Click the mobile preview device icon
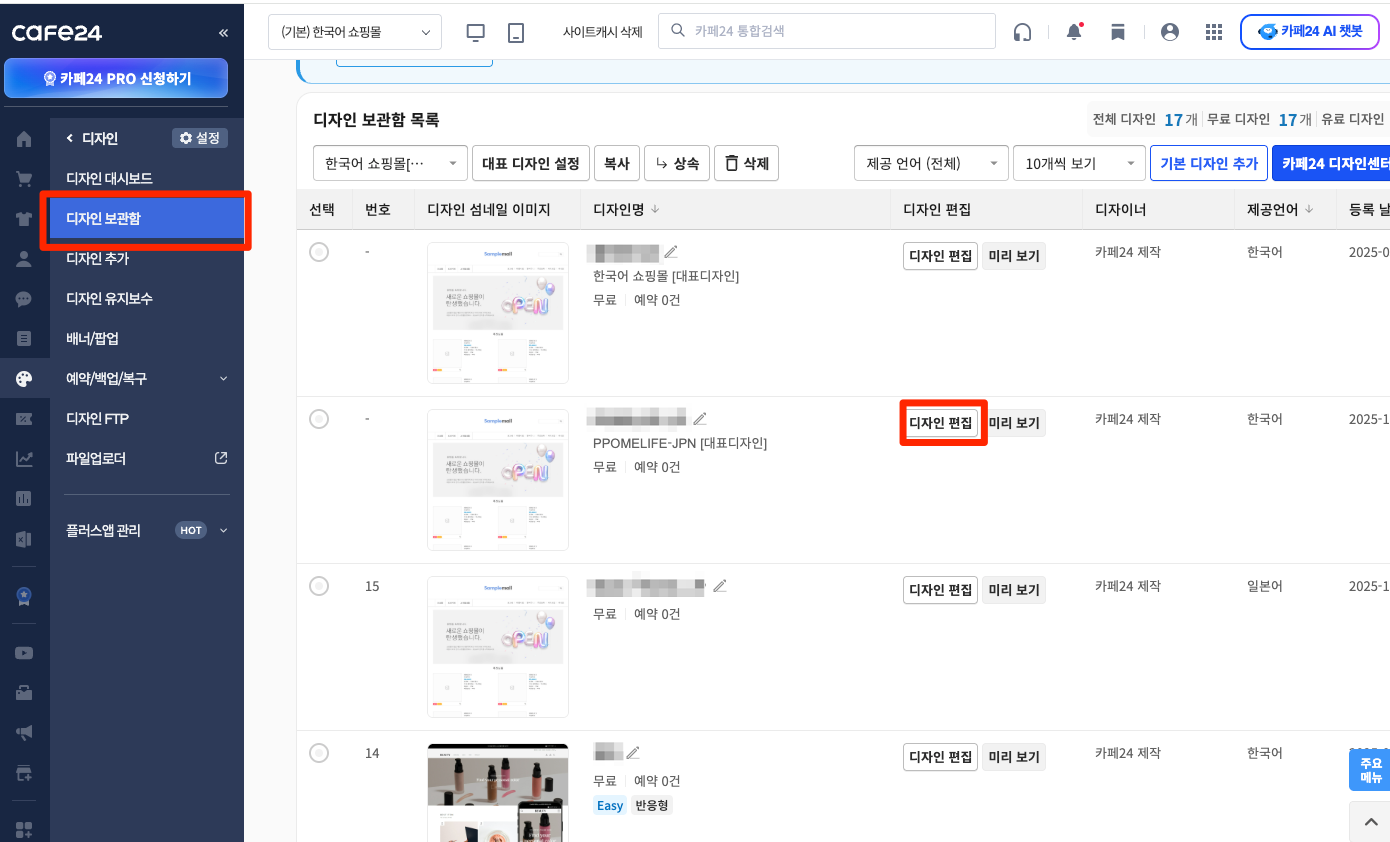 click(x=516, y=32)
